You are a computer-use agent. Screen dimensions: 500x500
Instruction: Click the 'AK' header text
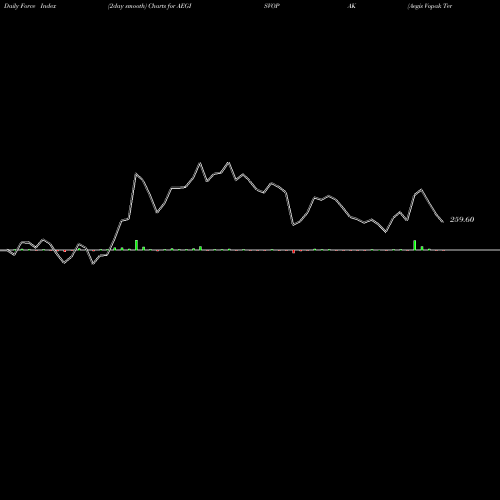pos(352,6)
